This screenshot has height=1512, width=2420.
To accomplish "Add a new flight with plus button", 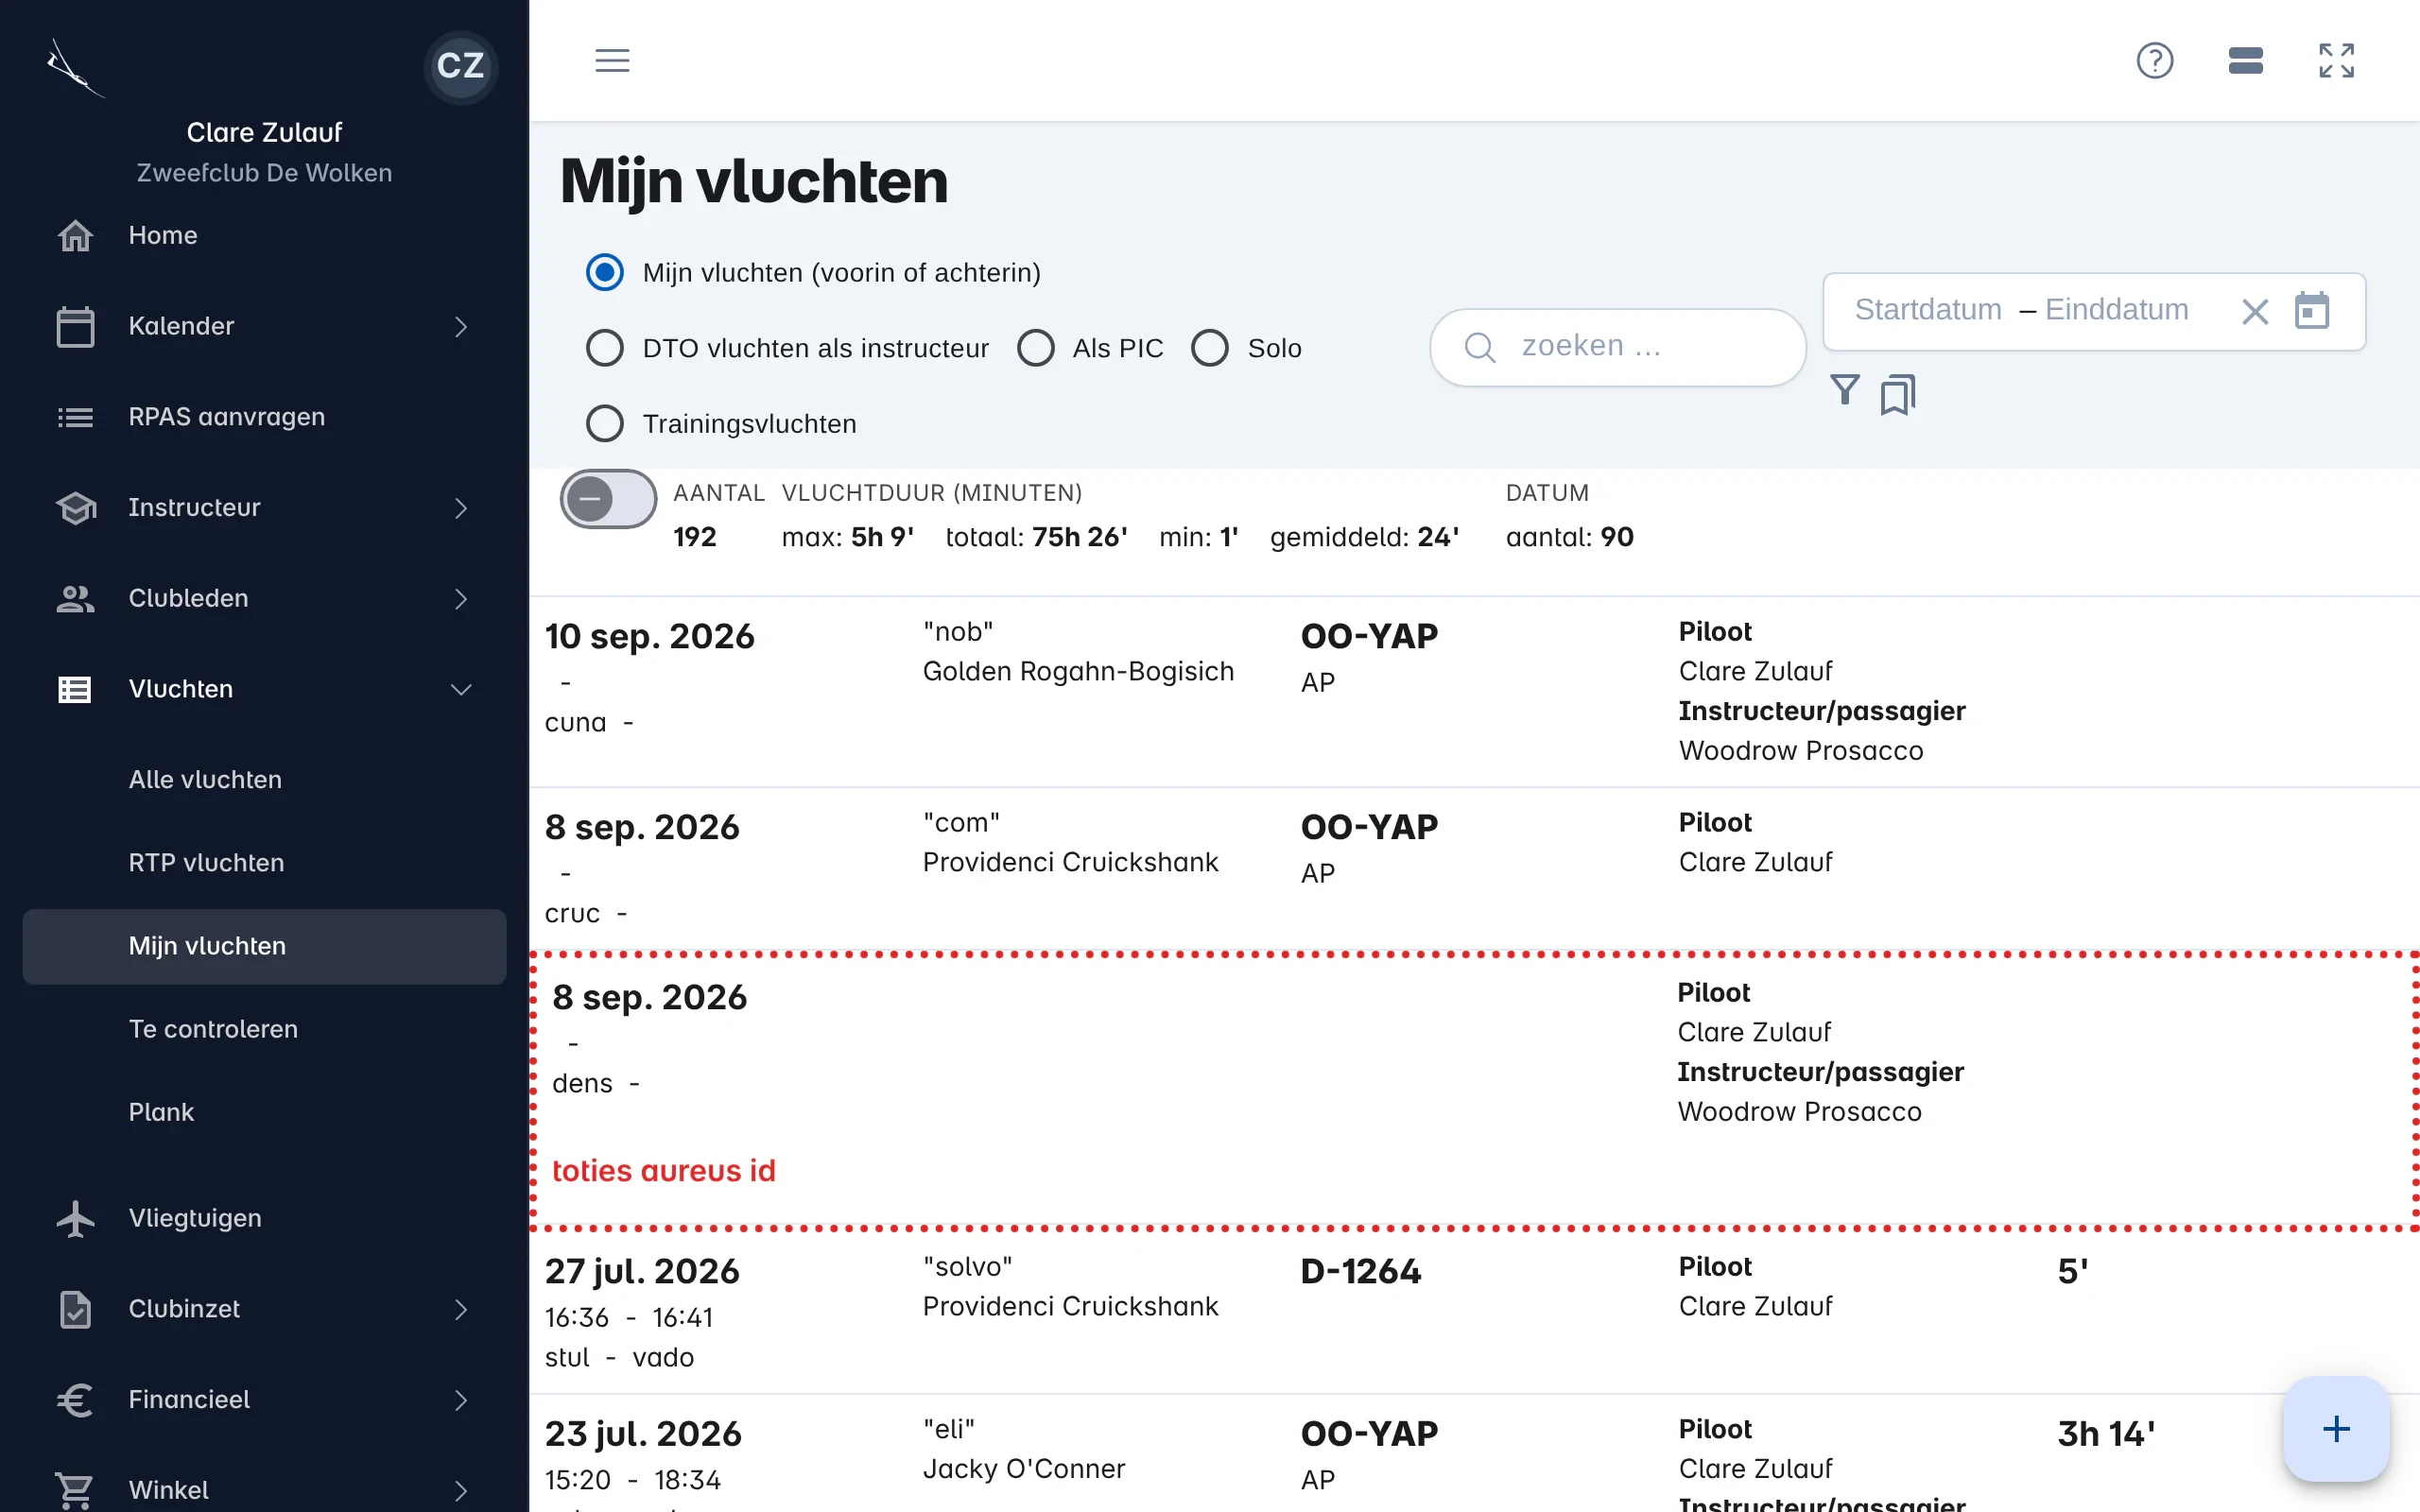I will point(2336,1429).
